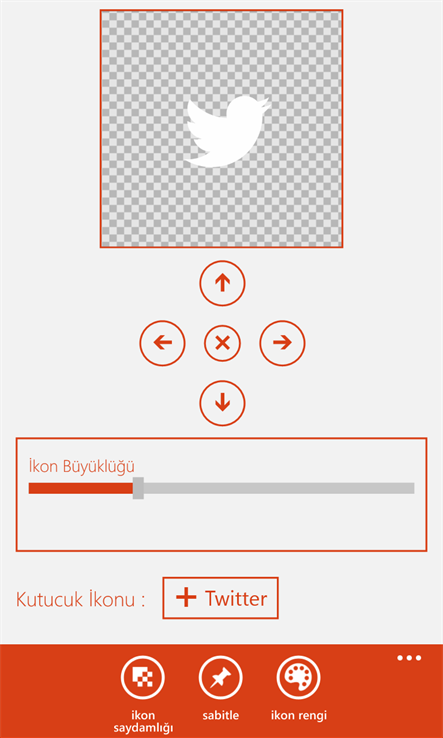Click the gray unfilled part of size slider
443x738 pixels.
tap(279, 488)
